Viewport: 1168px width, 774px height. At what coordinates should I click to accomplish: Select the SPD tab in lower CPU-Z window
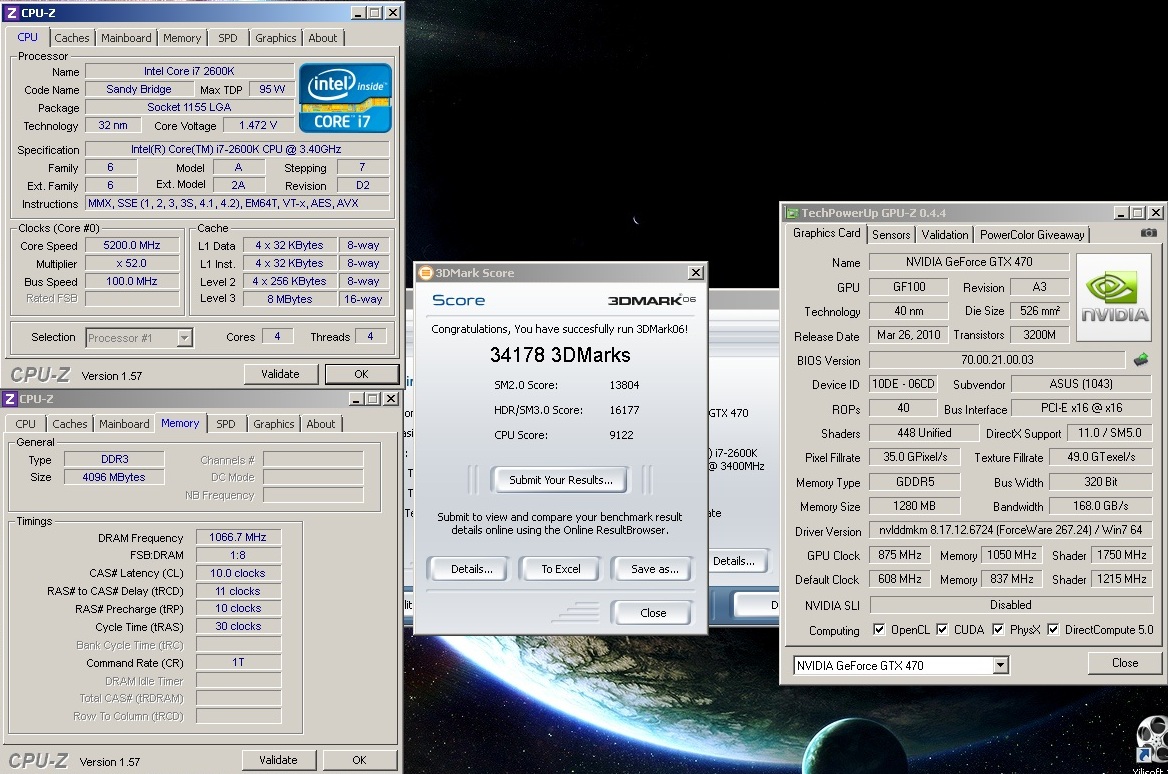tap(226, 424)
